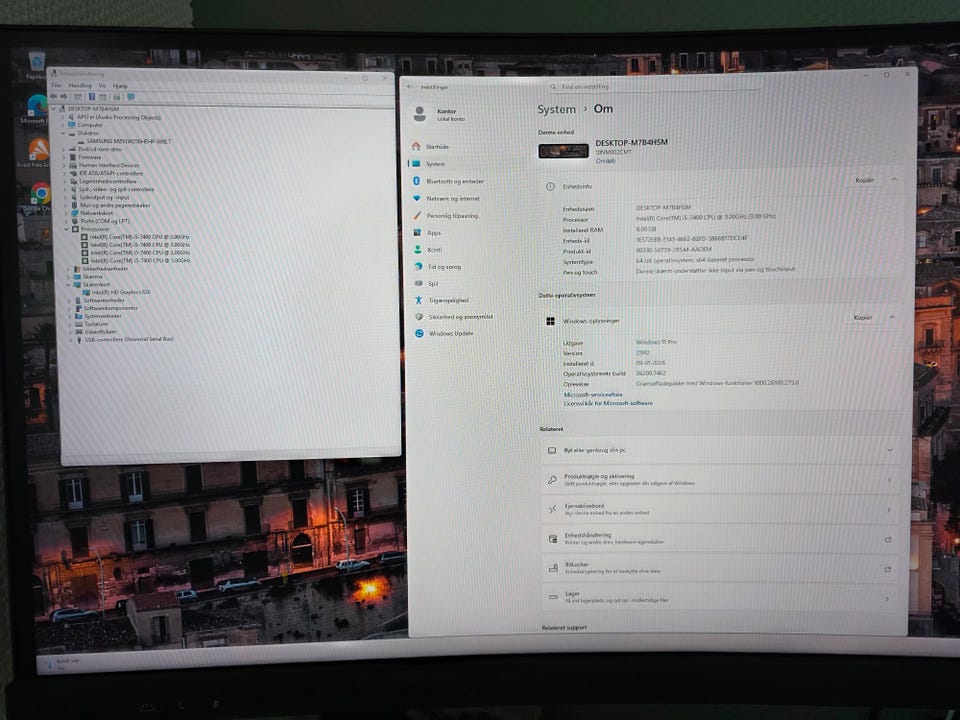This screenshot has height=720, width=960.
Task: Click the Back arrow in the Settings window
Action: pos(410,87)
